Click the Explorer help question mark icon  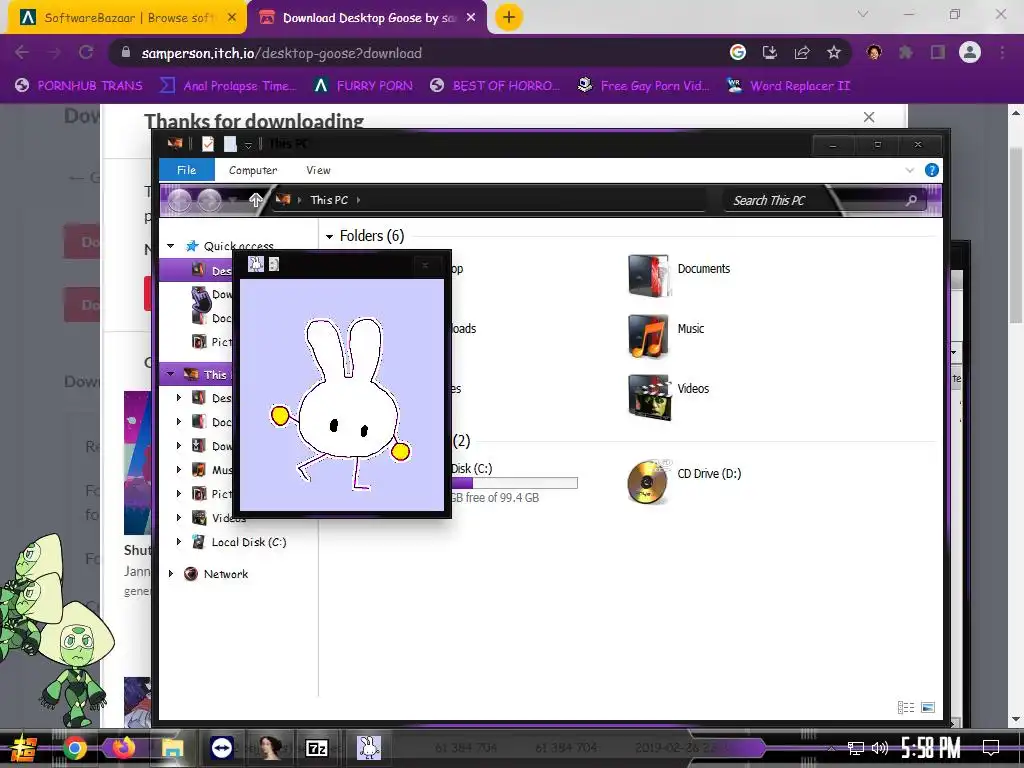tap(932, 170)
